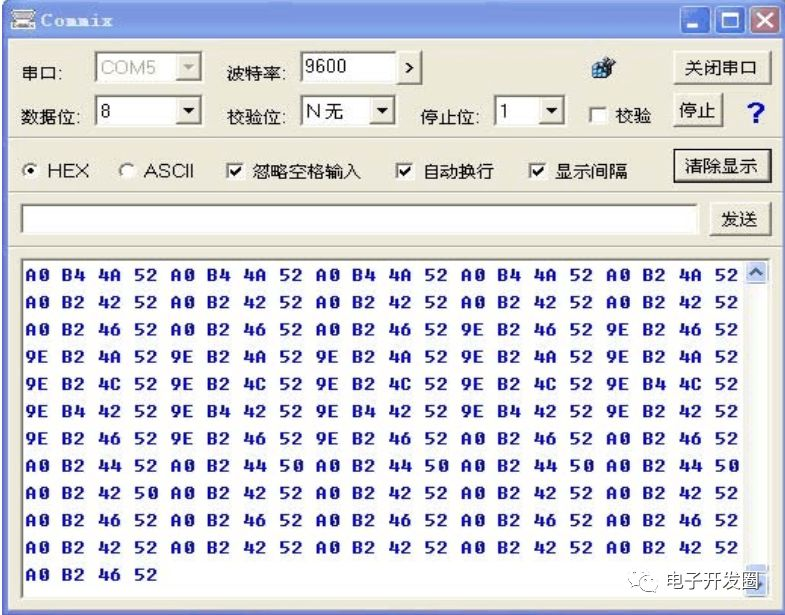Click the last 46 byte in the final row
This screenshot has height=615, width=785.
pyautogui.click(x=109, y=575)
